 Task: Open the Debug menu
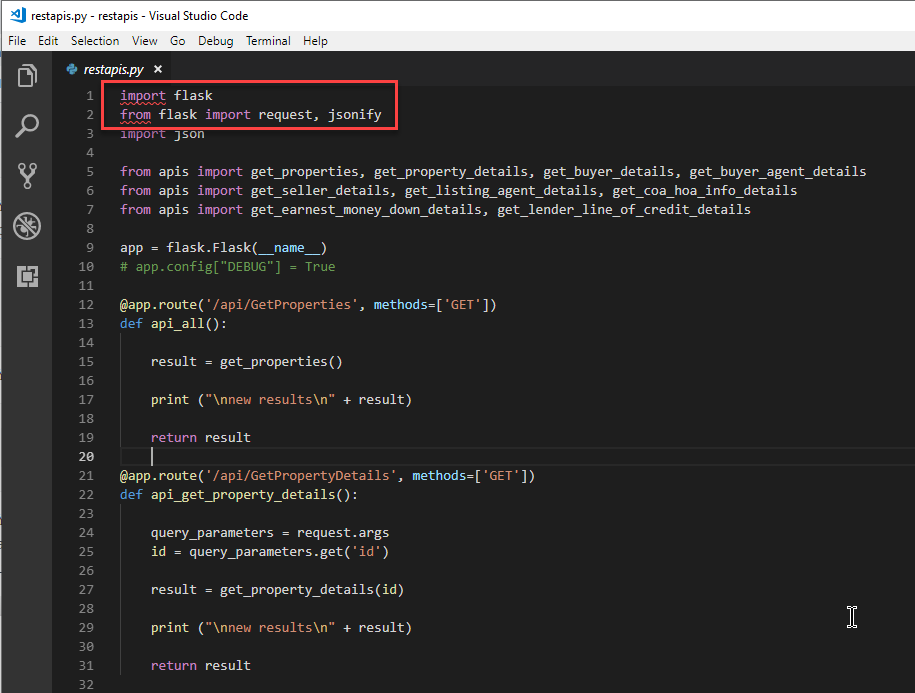pyautogui.click(x=215, y=41)
